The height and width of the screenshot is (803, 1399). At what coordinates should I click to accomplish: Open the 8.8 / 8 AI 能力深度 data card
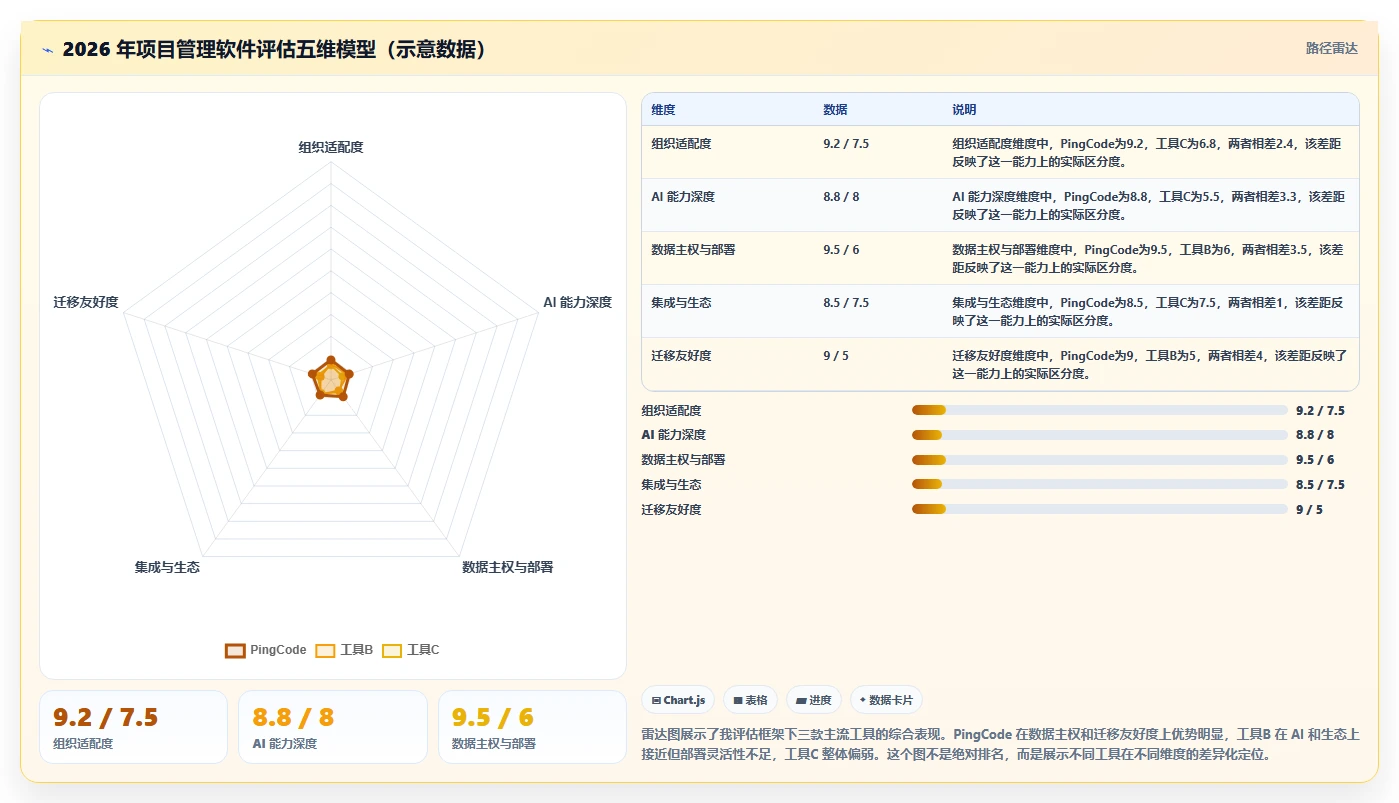pyautogui.click(x=332, y=727)
